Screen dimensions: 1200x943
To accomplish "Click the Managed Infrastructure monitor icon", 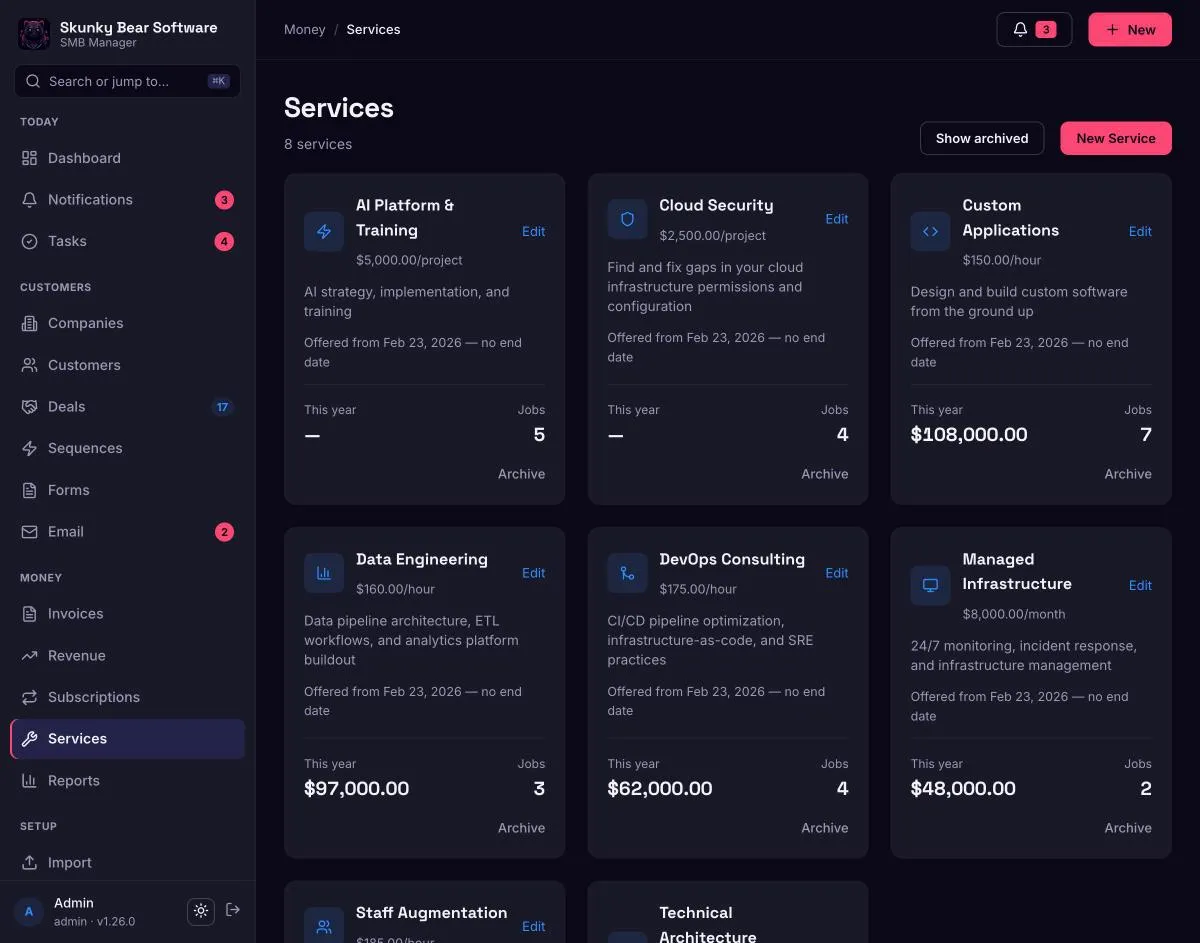I will (x=930, y=585).
